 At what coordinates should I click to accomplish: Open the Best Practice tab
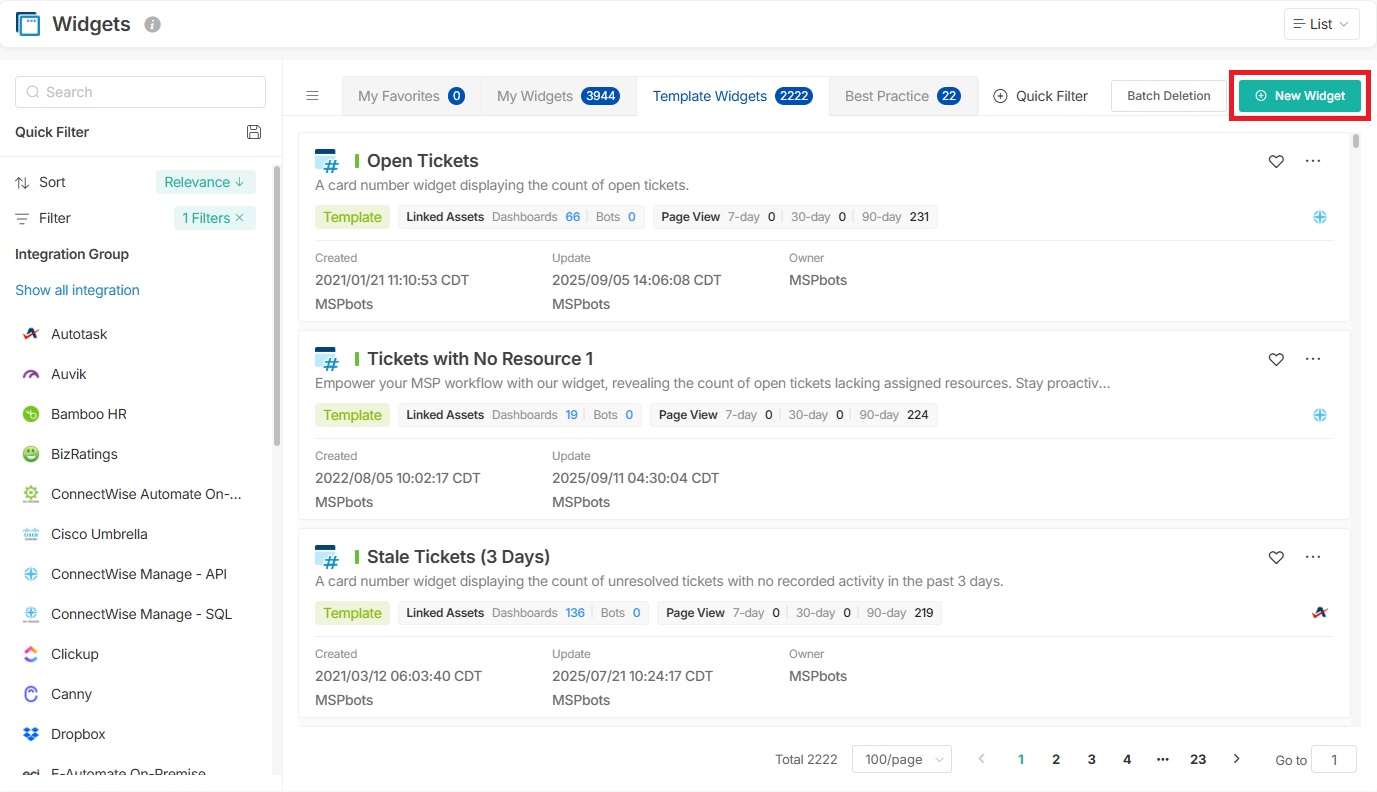point(902,96)
